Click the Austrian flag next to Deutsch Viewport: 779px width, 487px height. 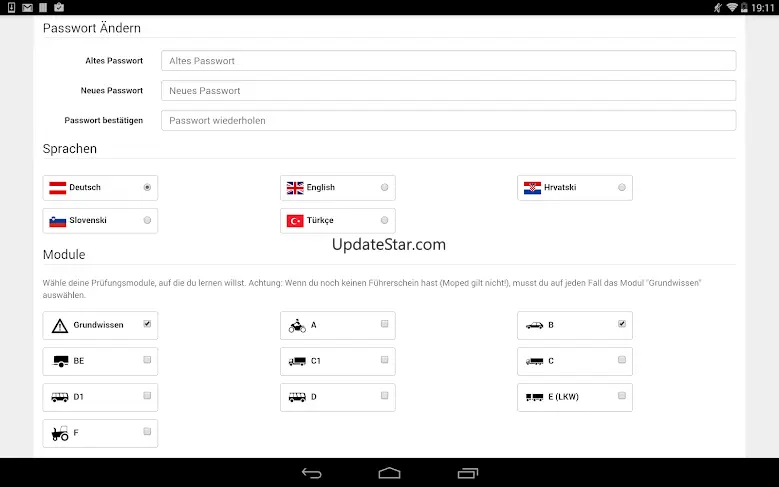(58, 188)
